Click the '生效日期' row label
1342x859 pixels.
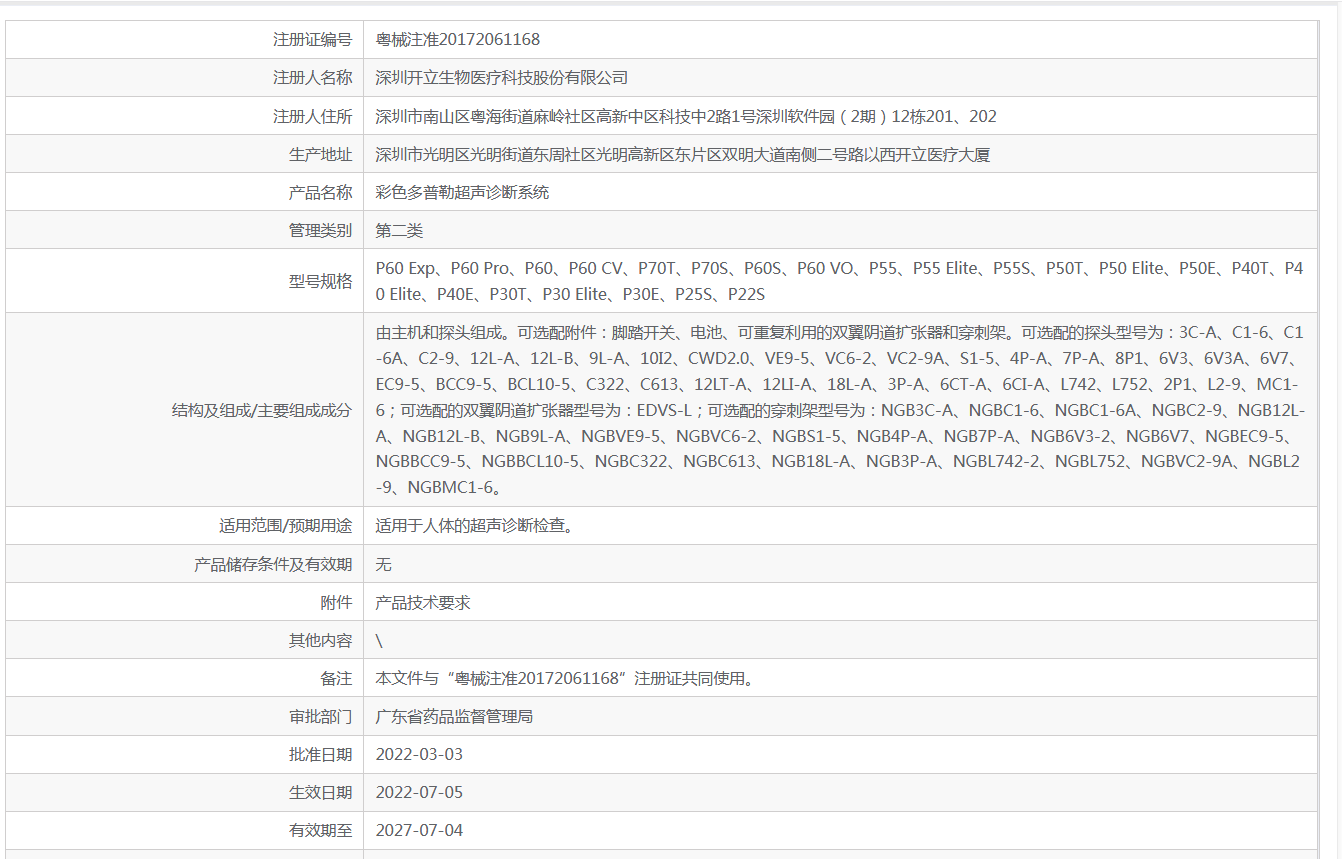(x=320, y=792)
